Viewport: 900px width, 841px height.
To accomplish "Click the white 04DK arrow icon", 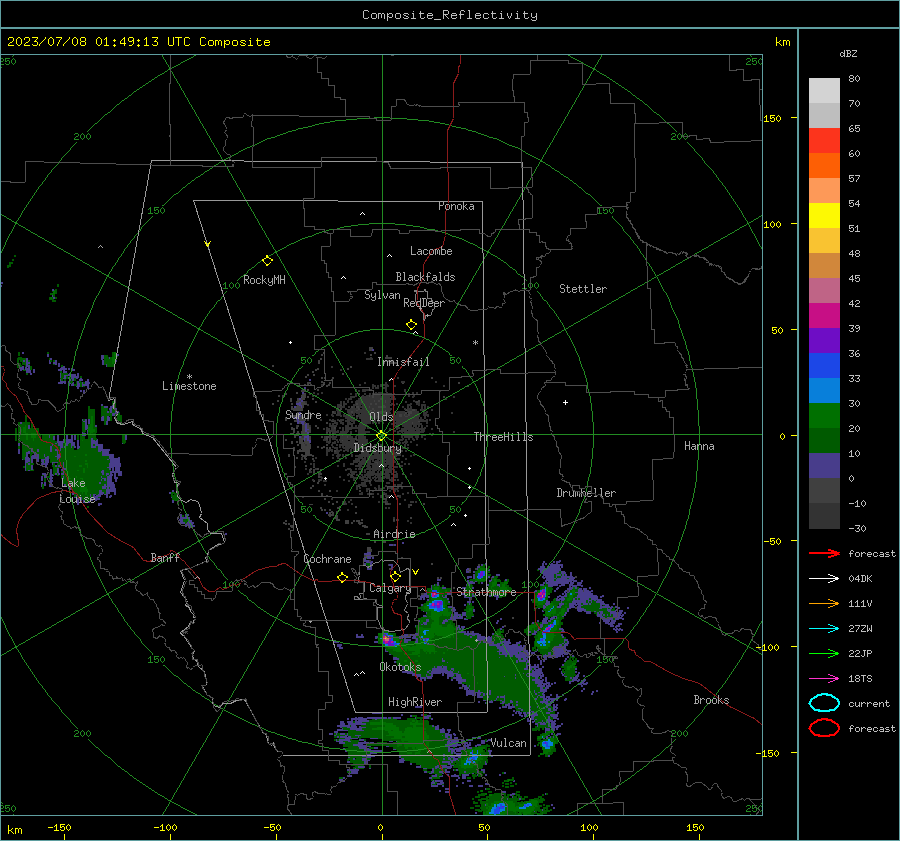I will pos(824,579).
